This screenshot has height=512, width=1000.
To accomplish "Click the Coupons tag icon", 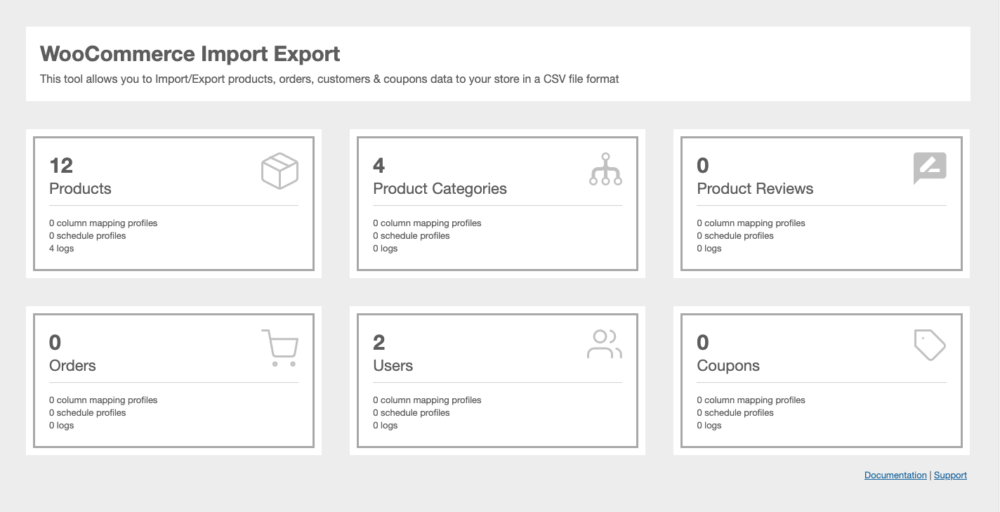I will [929, 345].
